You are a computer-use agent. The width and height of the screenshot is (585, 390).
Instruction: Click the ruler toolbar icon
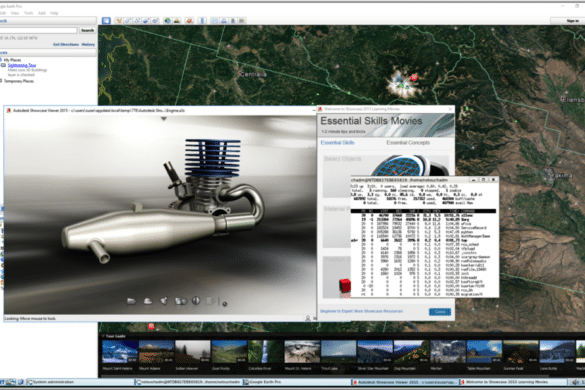[202, 21]
